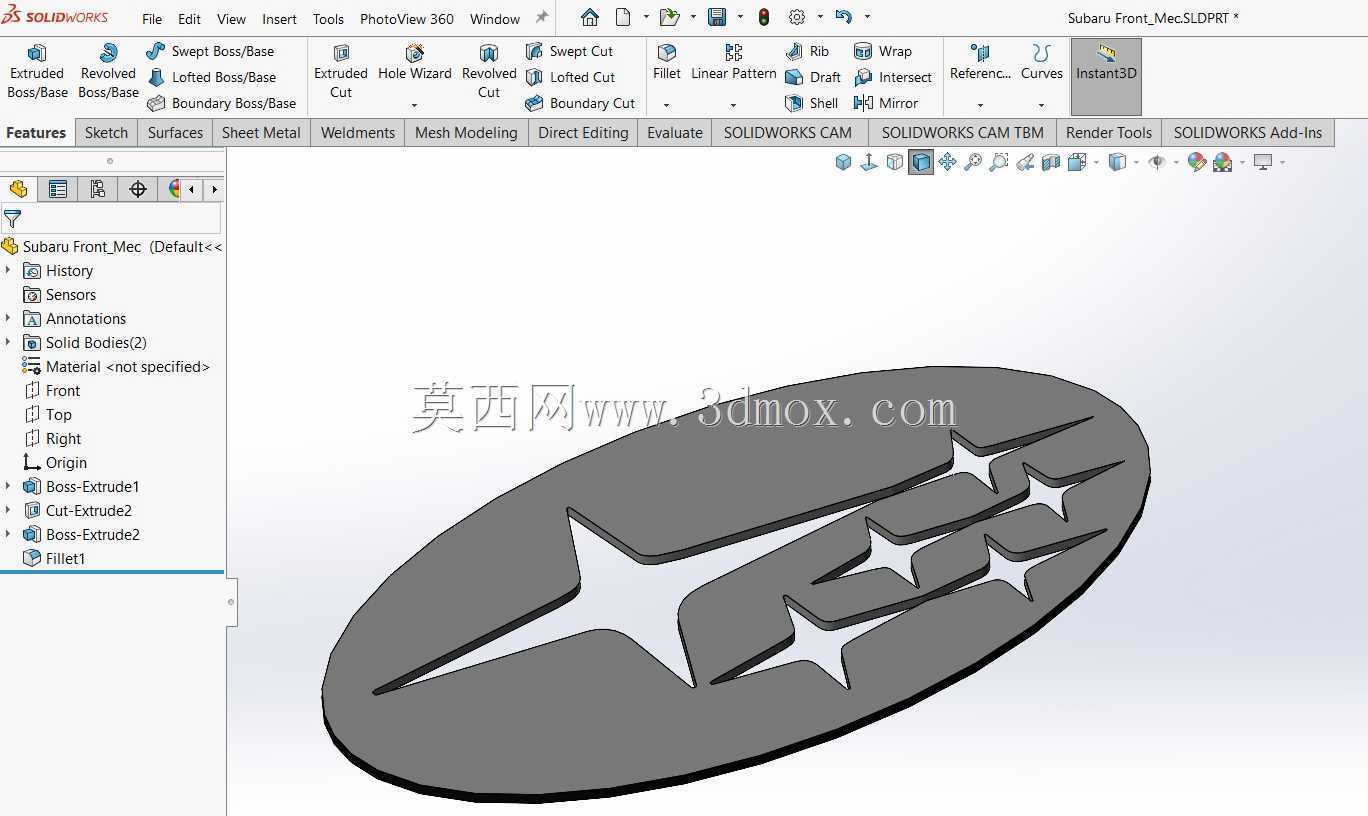1368x816 pixels.
Task: Start the Lofted Boss/Base command
Action: point(211,77)
